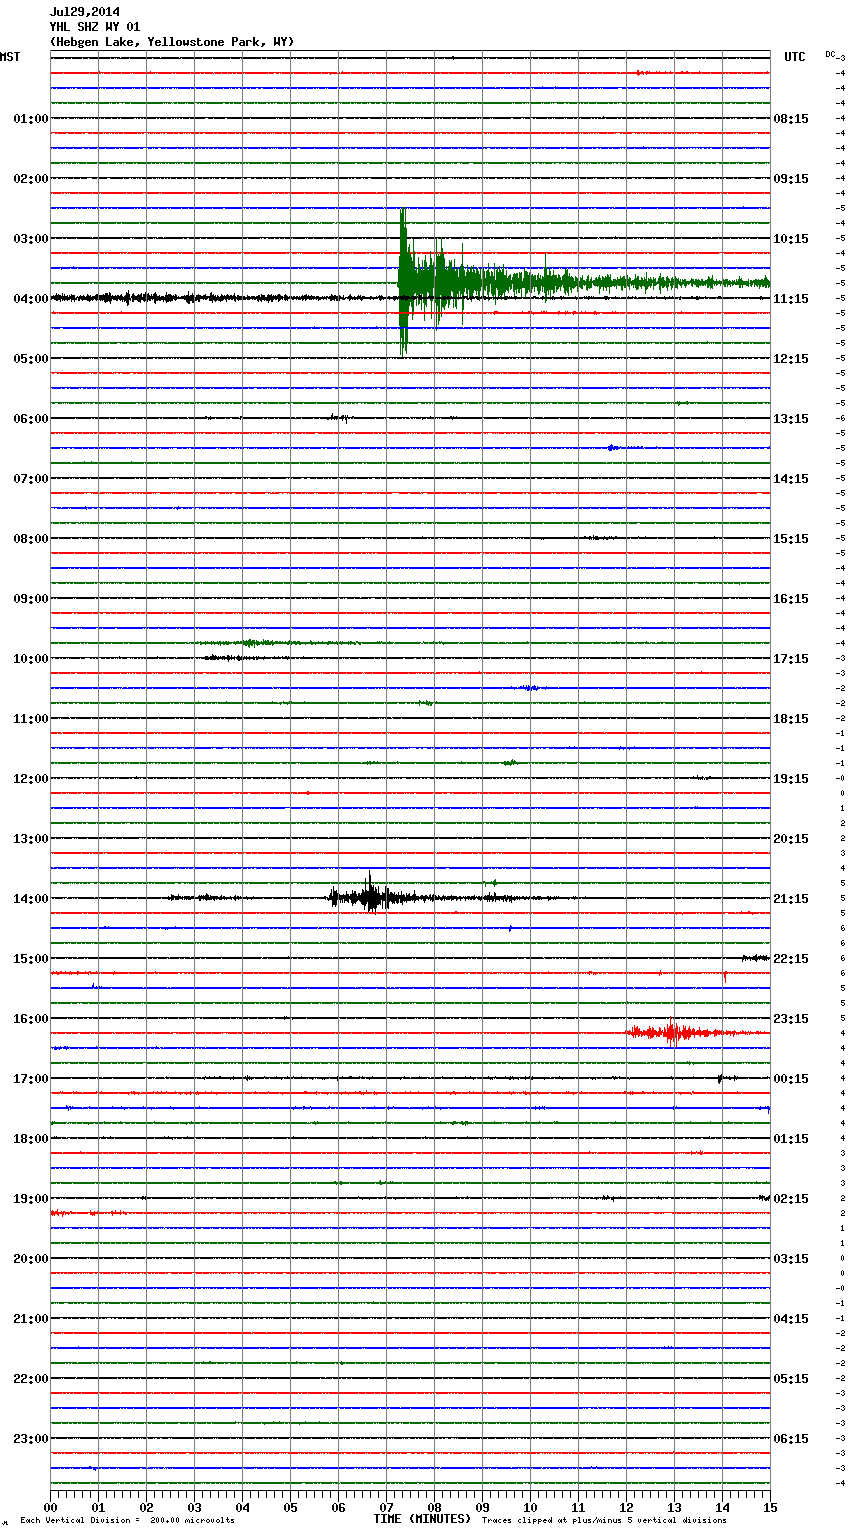Select the 16:00 MST hour label
Image resolution: width=850 pixels, height=1534 pixels.
click(31, 1018)
